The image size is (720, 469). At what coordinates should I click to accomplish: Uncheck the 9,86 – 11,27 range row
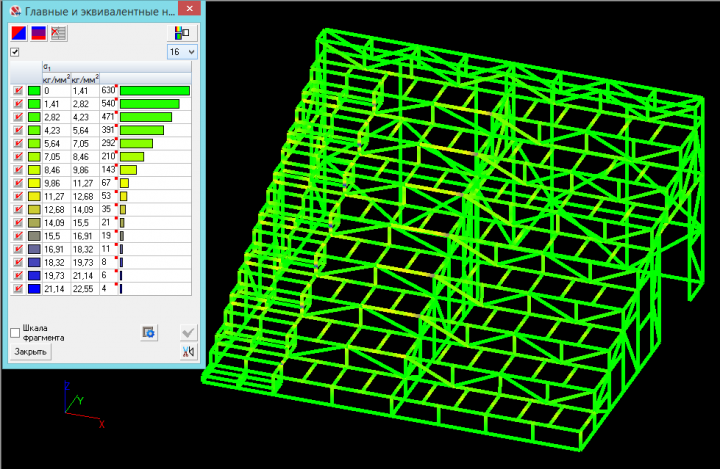coord(18,183)
